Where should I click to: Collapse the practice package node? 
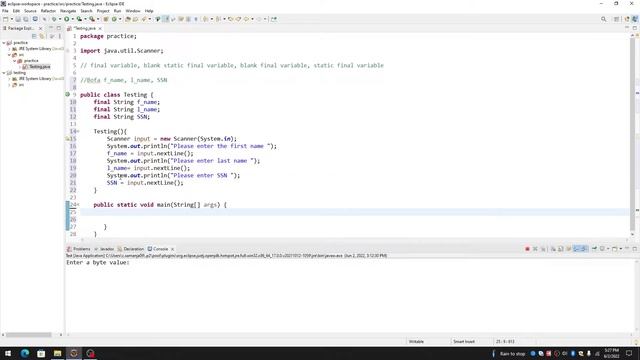(15, 61)
